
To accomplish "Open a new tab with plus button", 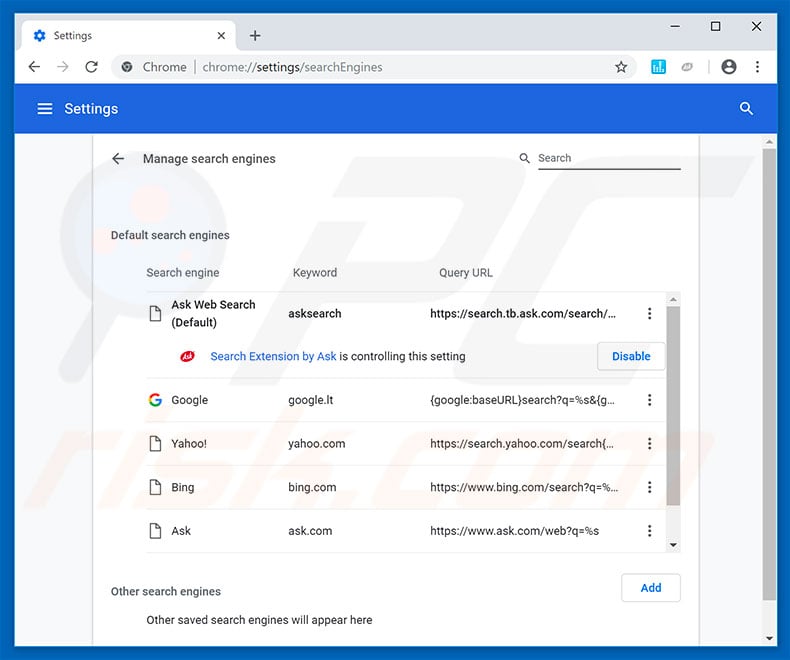I will [255, 35].
